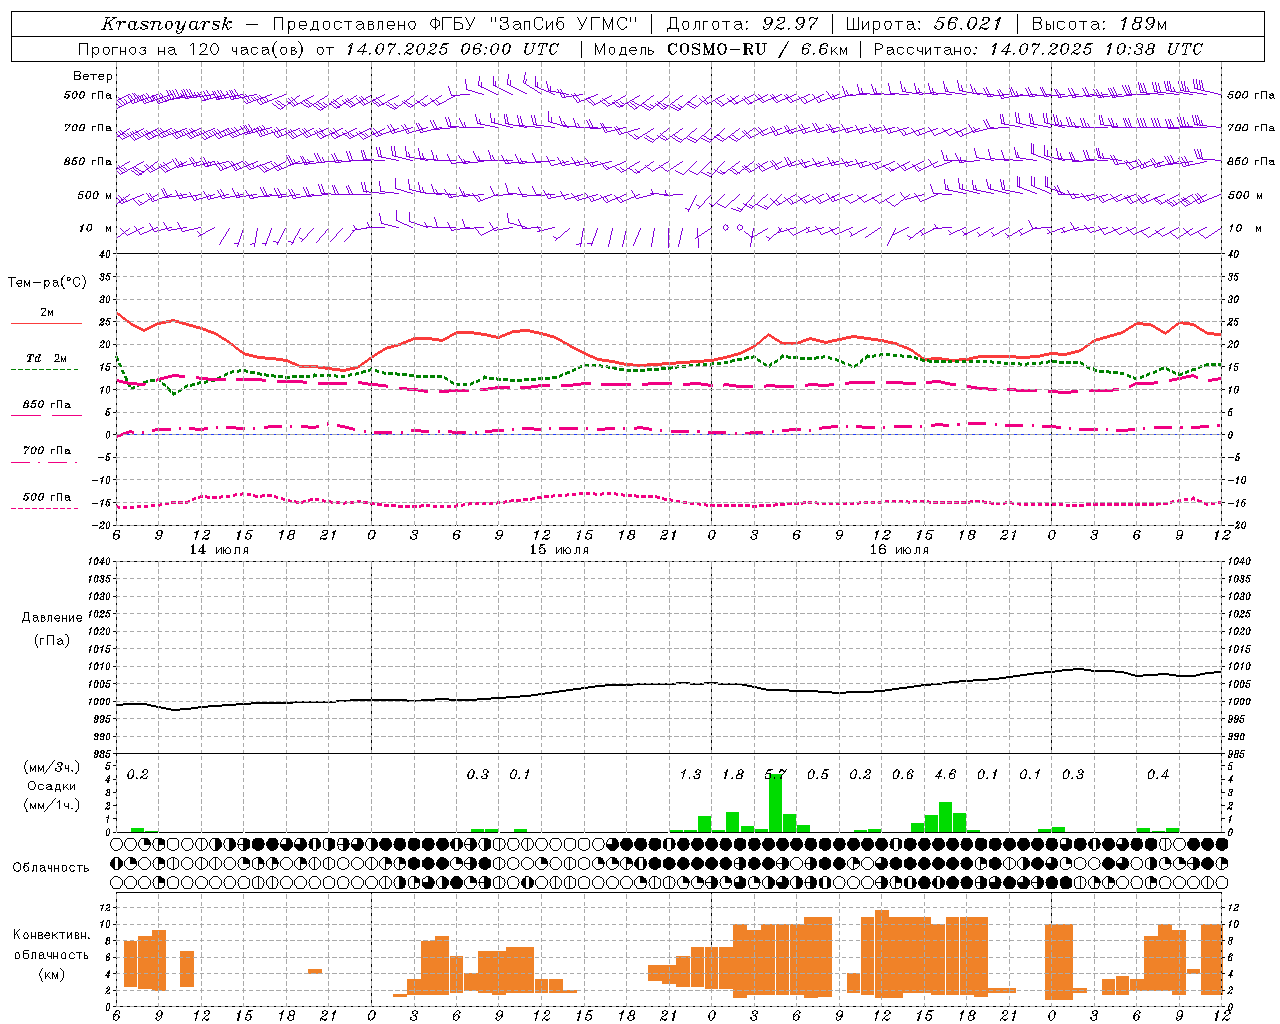Click the 0.6 precipitation value

903,774
